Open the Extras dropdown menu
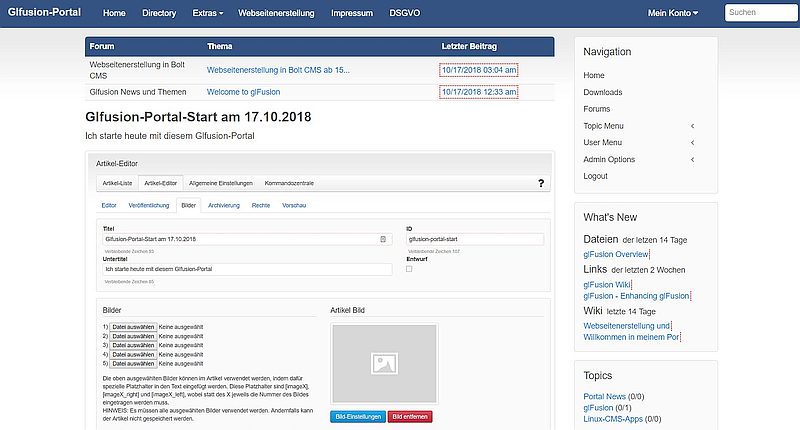Screen dimensions: 800x430 click(208, 13)
